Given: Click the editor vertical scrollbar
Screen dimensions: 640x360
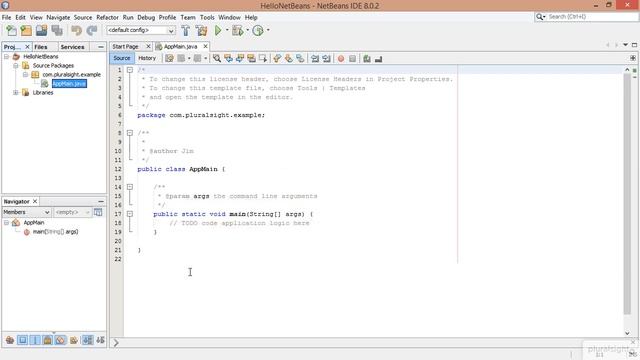Looking at the screenshot, I should pyautogui.click(x=627, y=194).
